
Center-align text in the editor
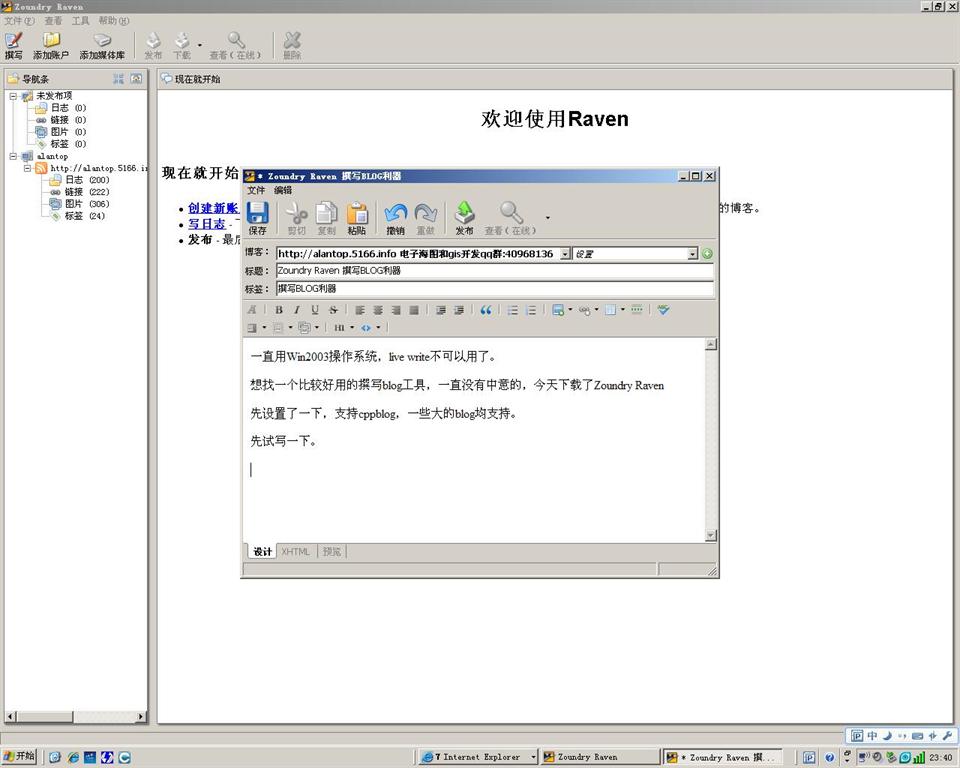(378, 310)
